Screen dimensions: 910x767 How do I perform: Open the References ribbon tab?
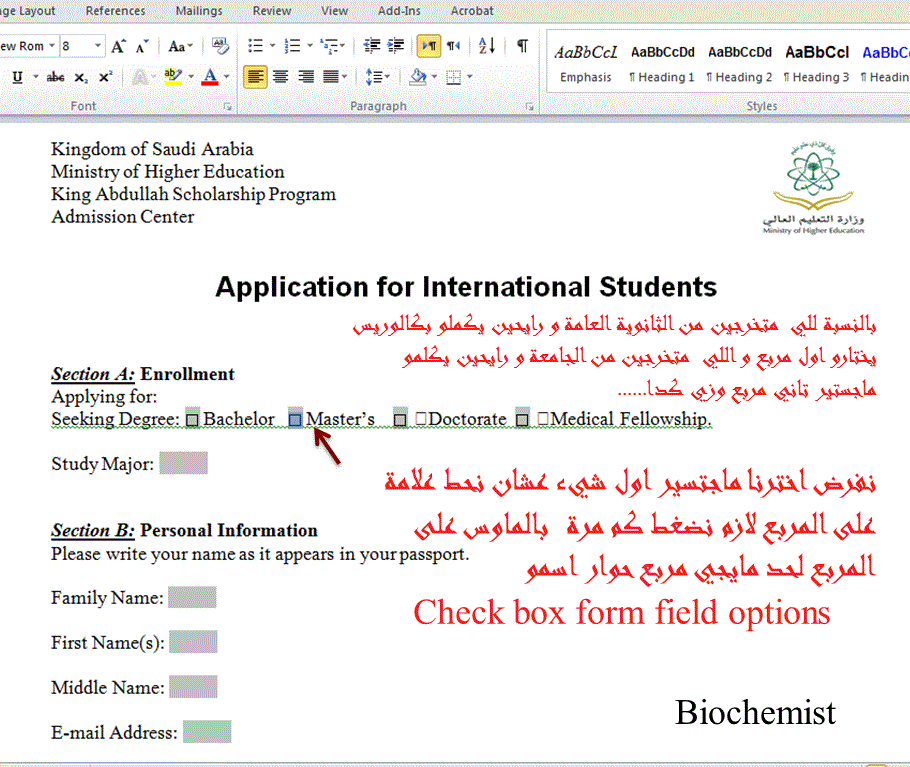click(115, 11)
